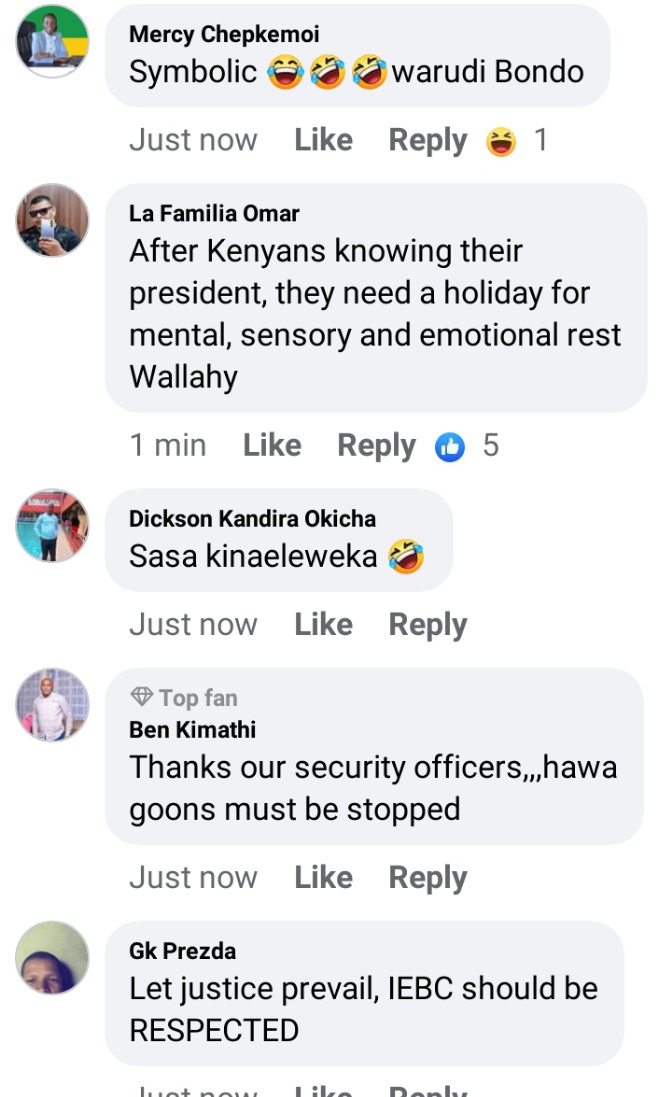Viewport: 664px width, 1097px height.
Task: Open Ben Kimathi's name link
Action: click(x=192, y=730)
